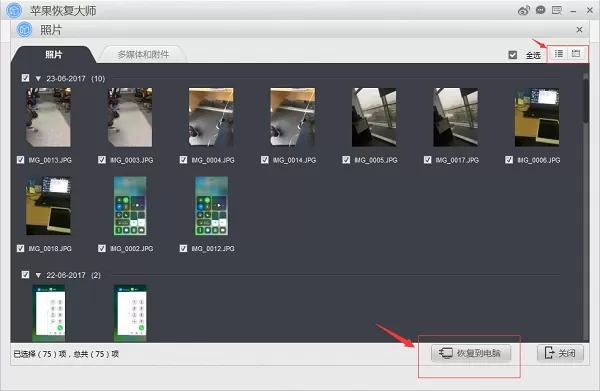Click the blue logo beside 照片 header

[24, 29]
